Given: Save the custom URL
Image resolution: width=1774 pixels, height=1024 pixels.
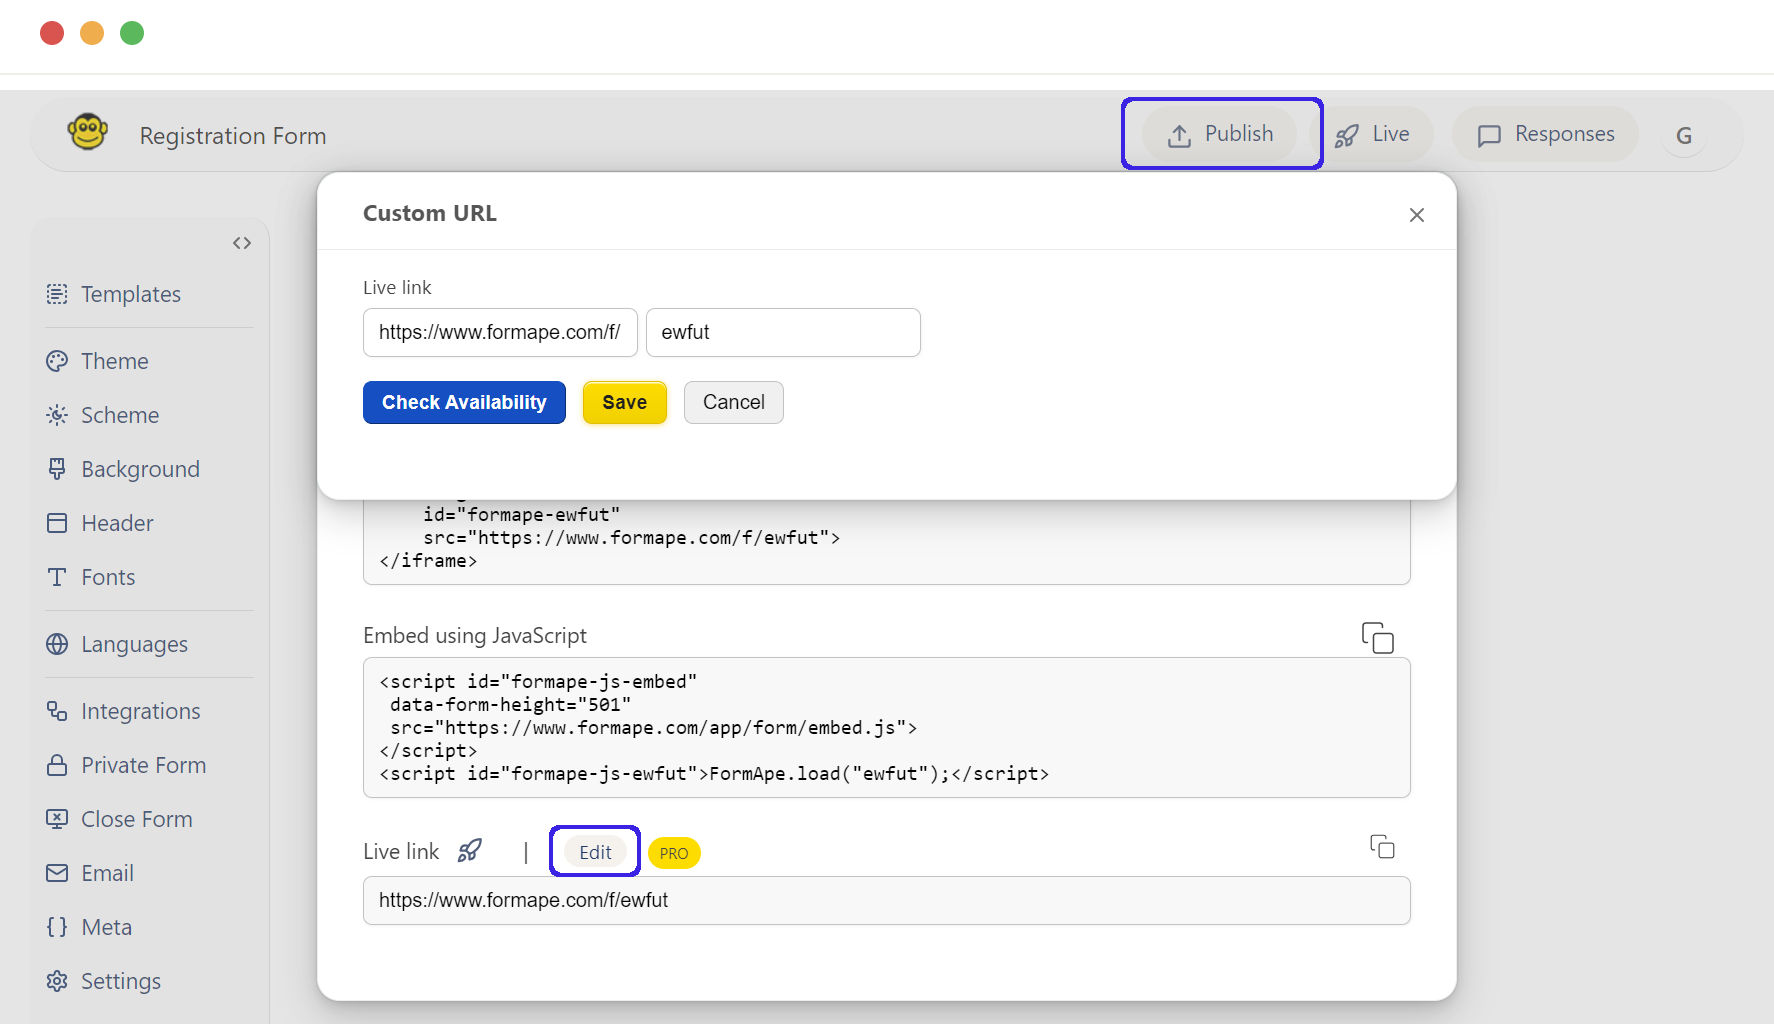Looking at the screenshot, I should pos(624,402).
